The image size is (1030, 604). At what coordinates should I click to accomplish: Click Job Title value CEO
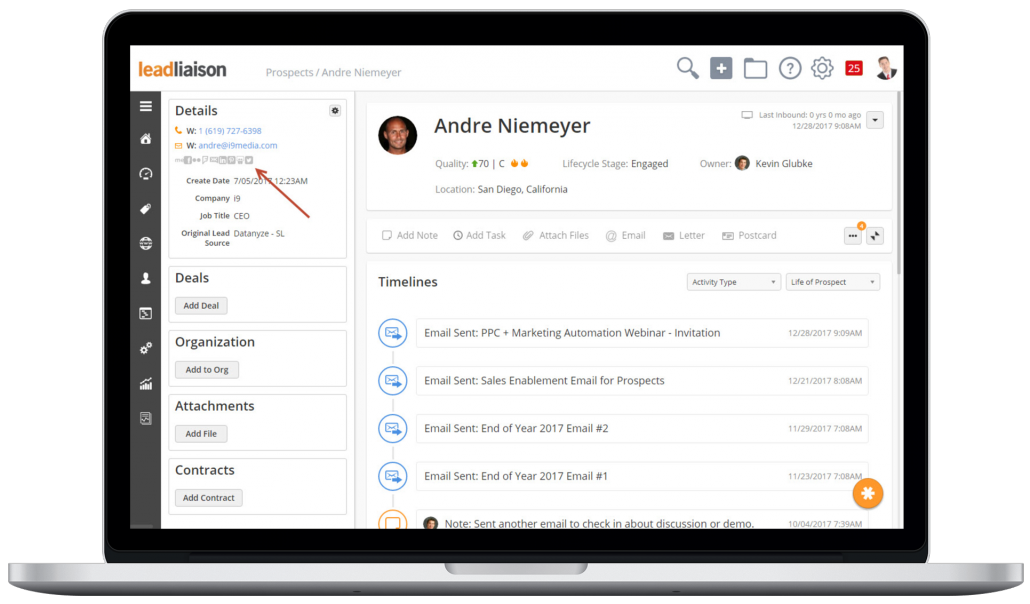tap(242, 216)
